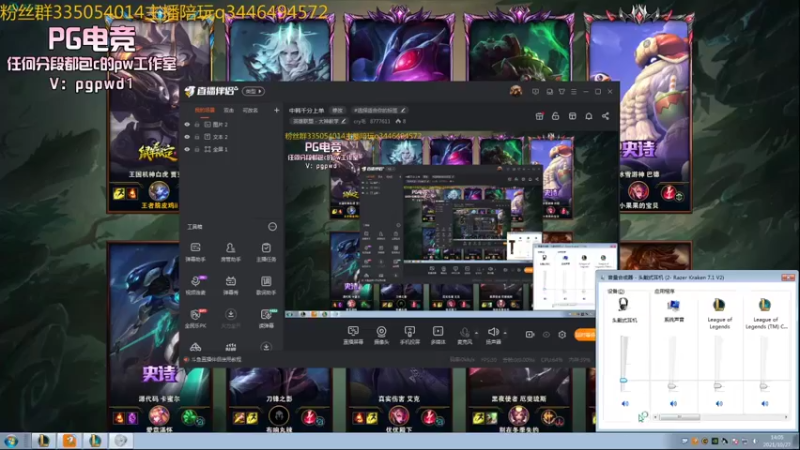Image resolution: width=800 pixels, height=450 pixels.
Task: Click the user avatar in title bar
Action: coord(516,91)
